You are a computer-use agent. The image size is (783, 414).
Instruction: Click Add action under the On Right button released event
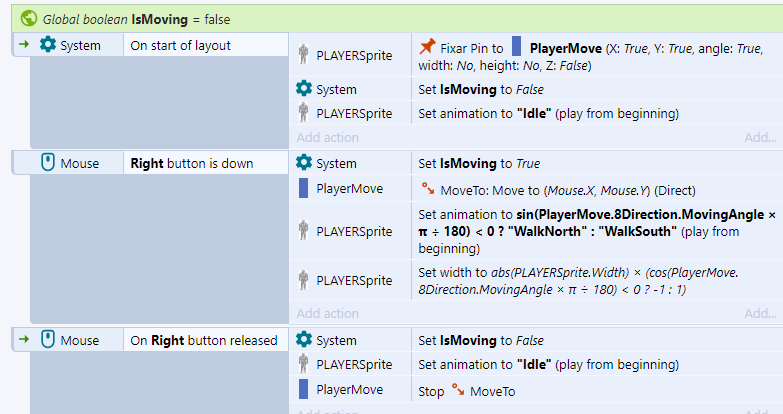[x=327, y=411]
